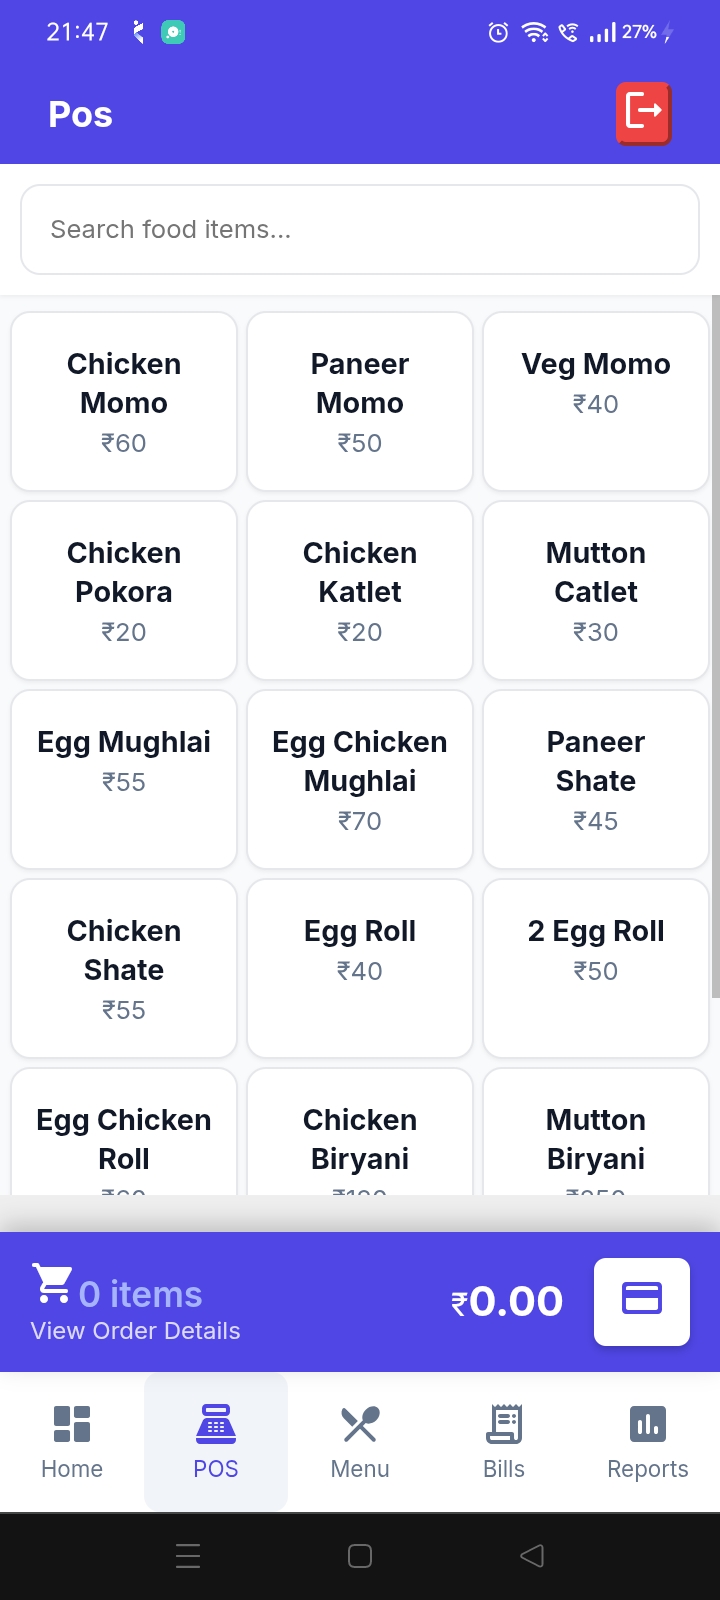720x1600 pixels.
Task: Tap the shopping cart icon
Action: coord(52,1283)
